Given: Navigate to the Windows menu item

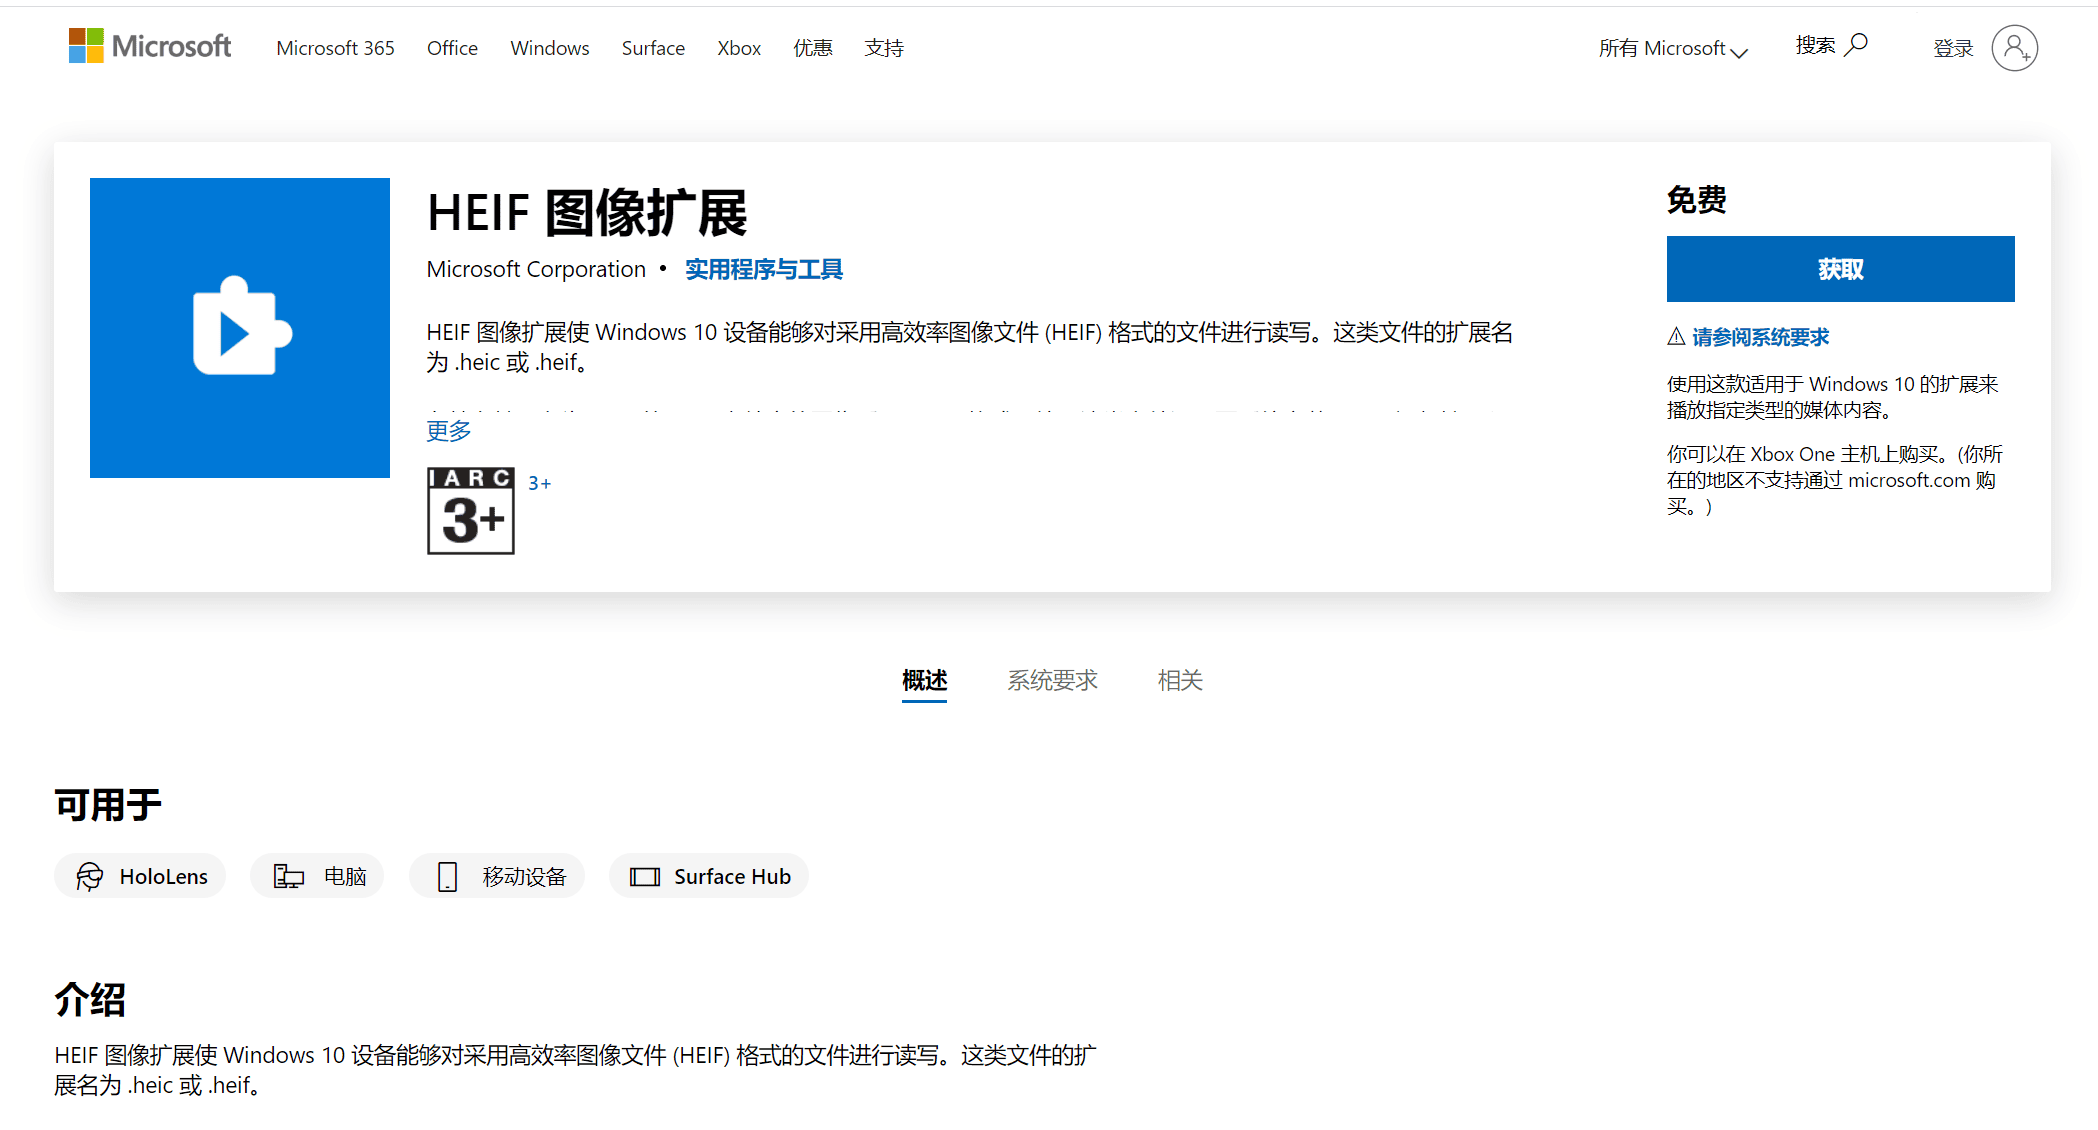Looking at the screenshot, I should [x=549, y=47].
